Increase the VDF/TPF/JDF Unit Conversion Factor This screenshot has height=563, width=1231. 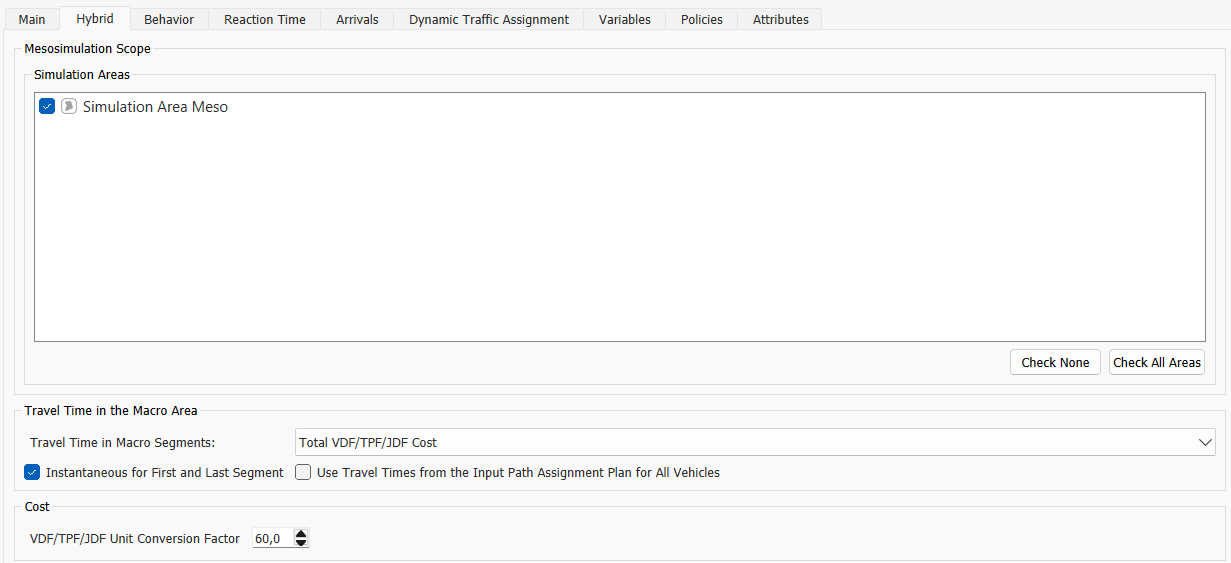point(301,534)
